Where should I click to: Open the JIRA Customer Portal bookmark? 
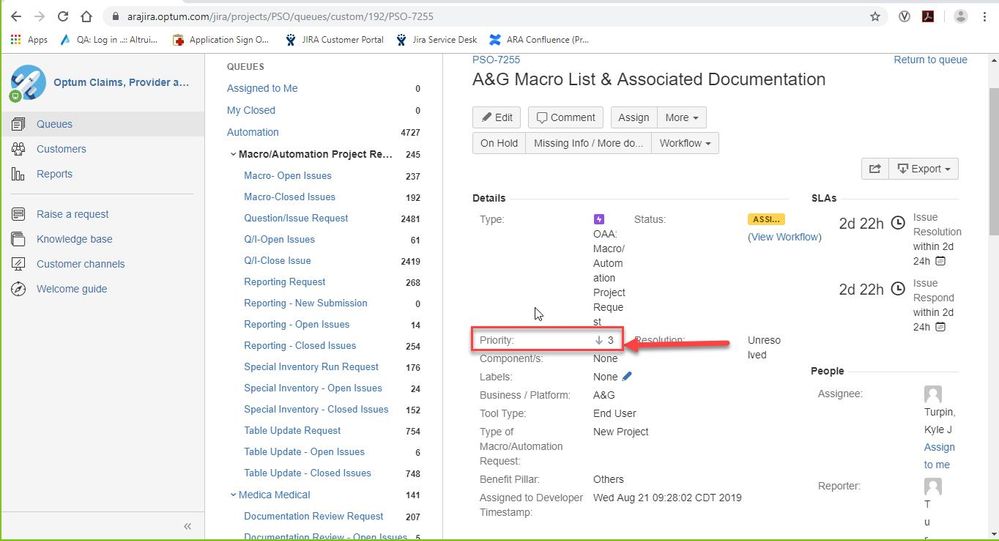coord(334,40)
